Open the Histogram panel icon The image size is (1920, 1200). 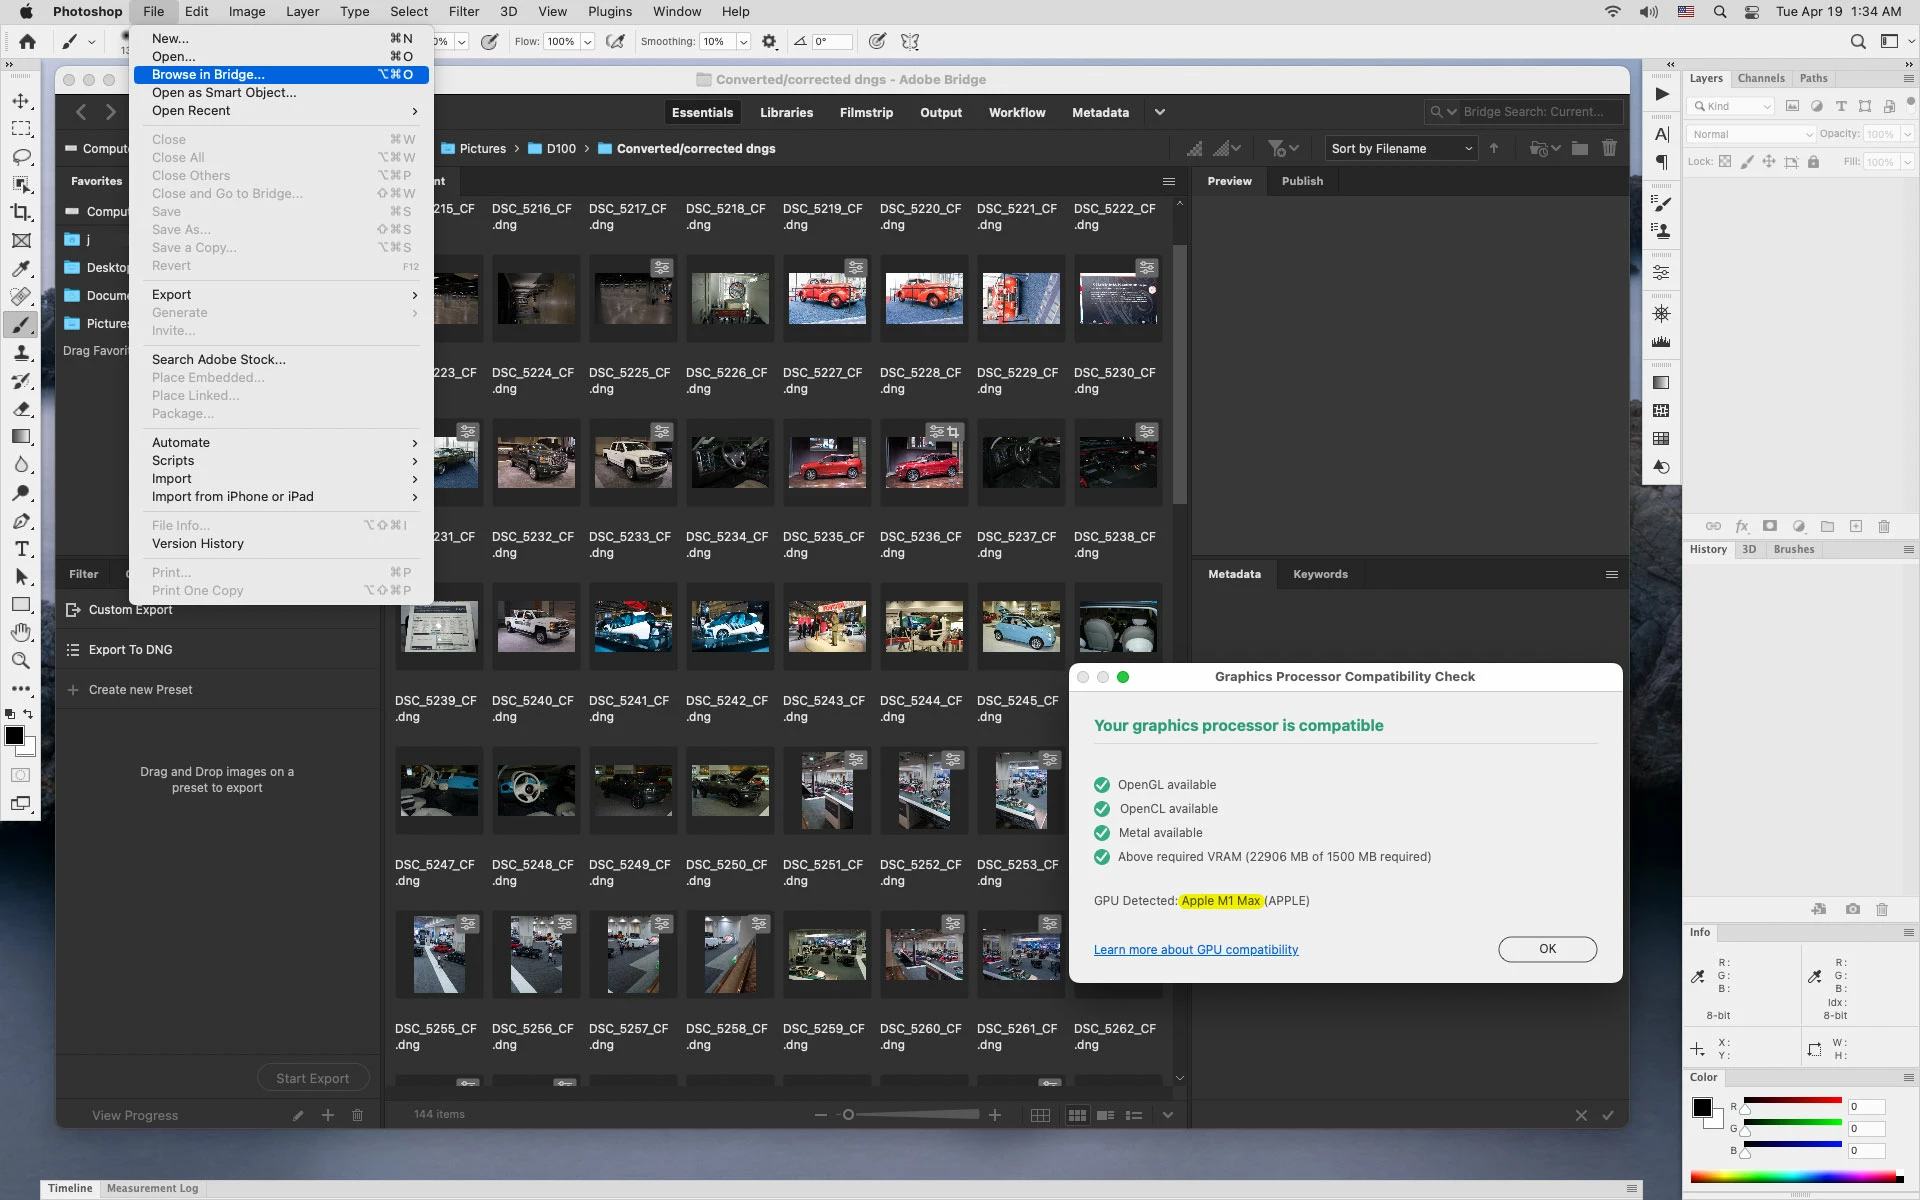[1661, 342]
